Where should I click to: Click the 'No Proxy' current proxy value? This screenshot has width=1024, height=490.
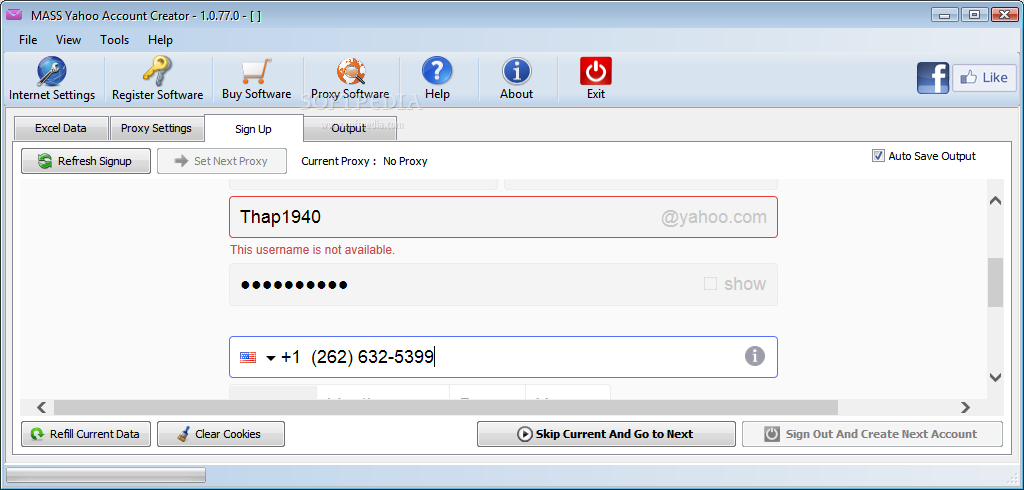click(405, 161)
